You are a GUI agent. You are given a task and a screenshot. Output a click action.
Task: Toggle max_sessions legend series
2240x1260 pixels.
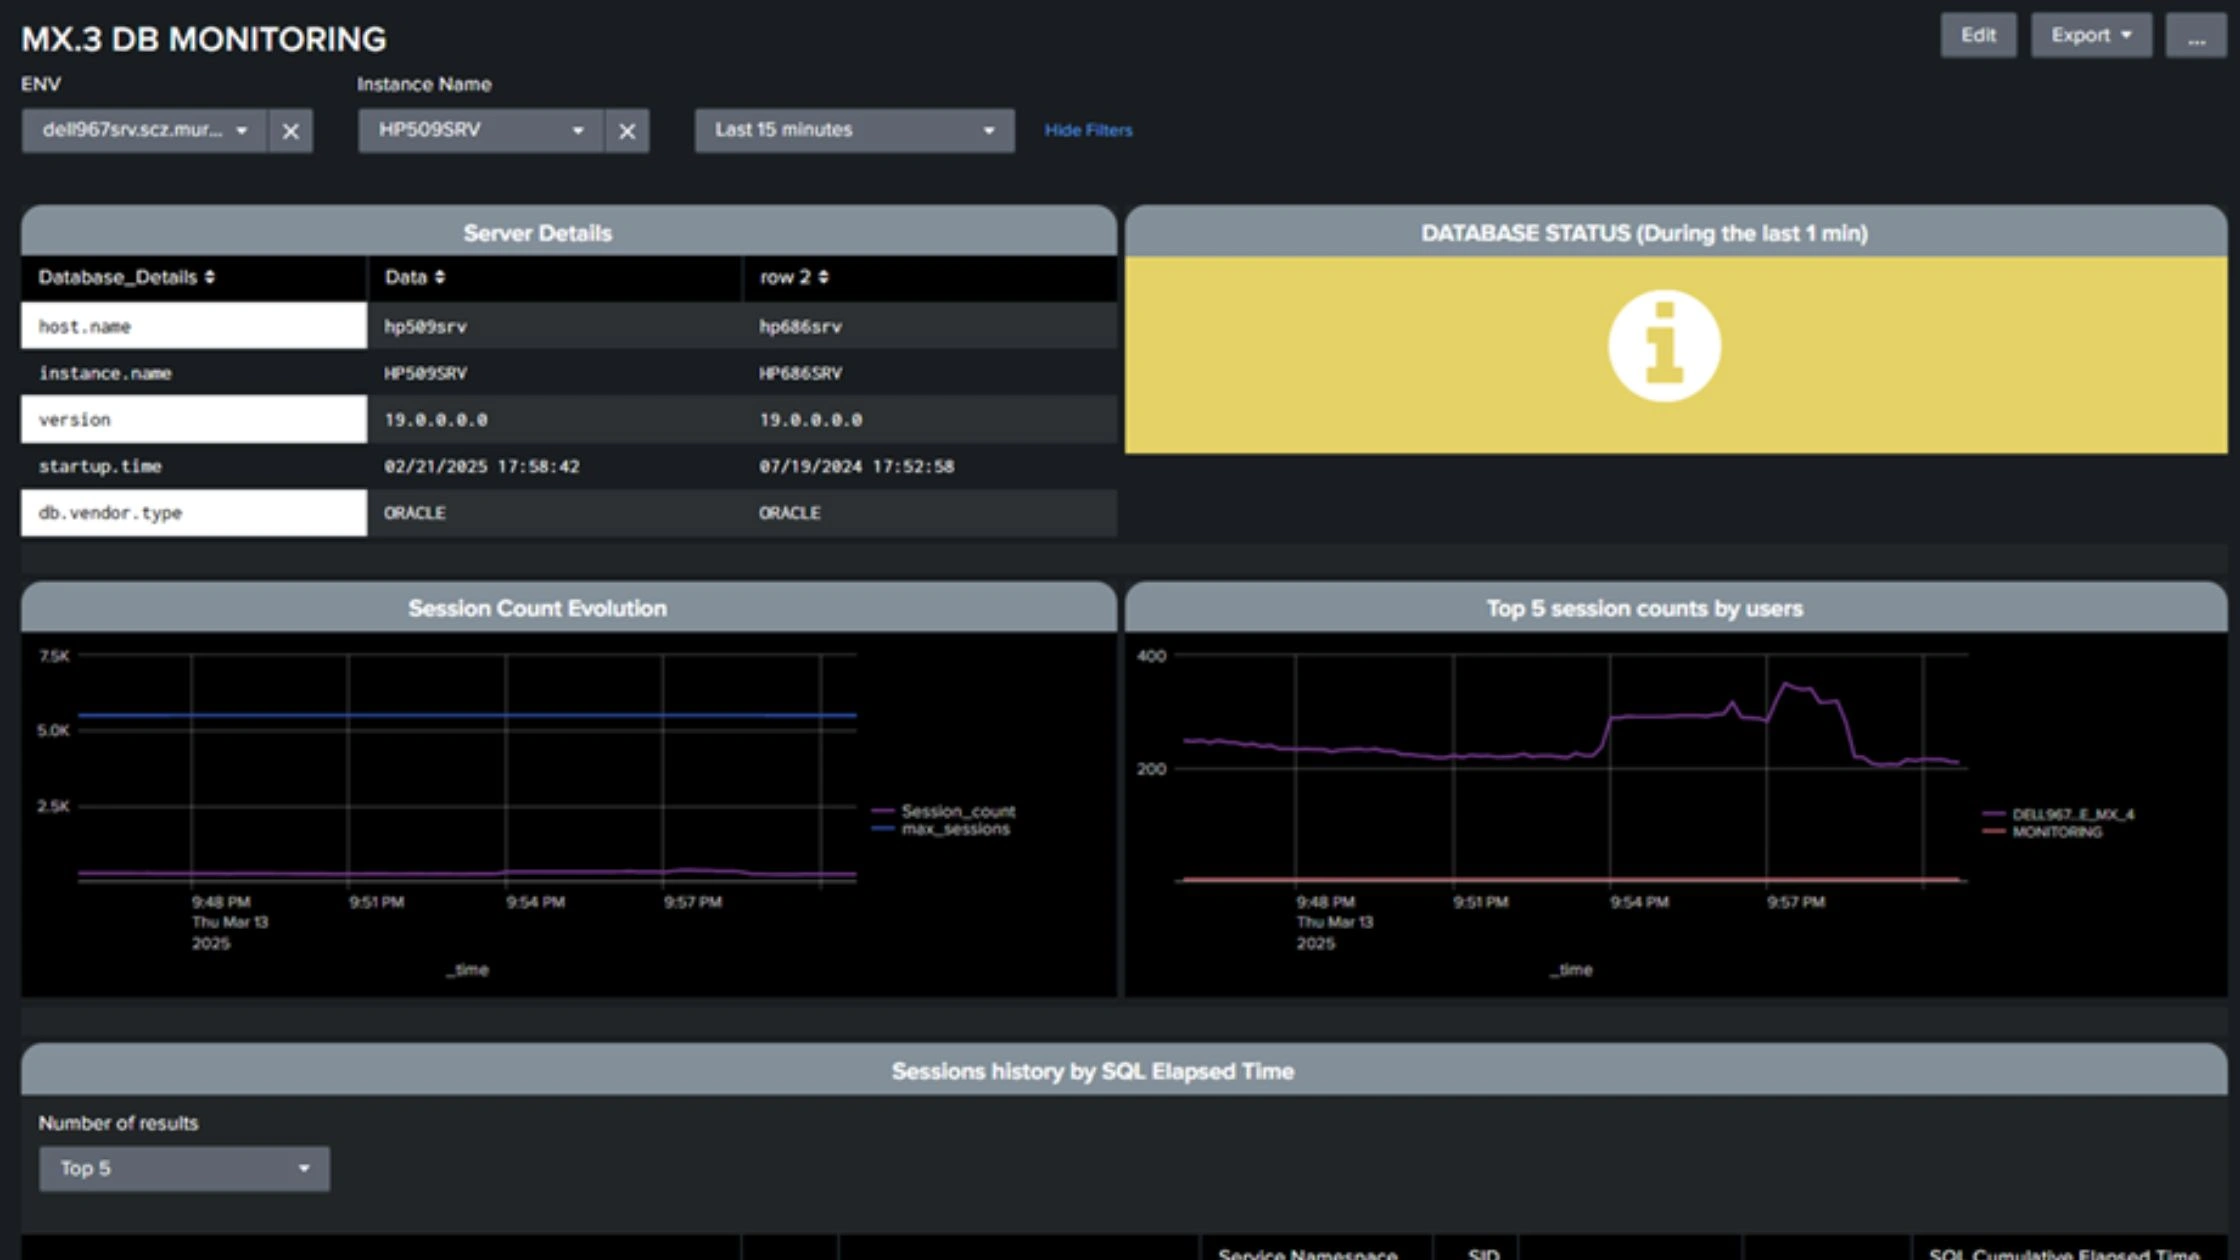(954, 829)
